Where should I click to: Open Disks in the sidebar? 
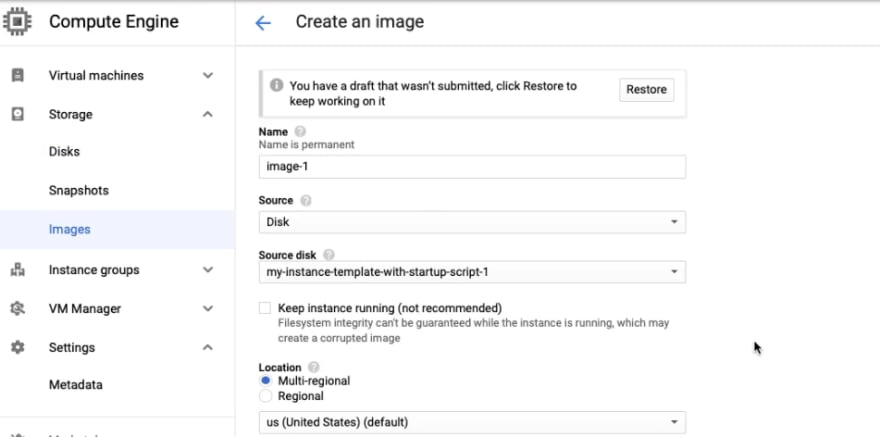tap(64, 151)
